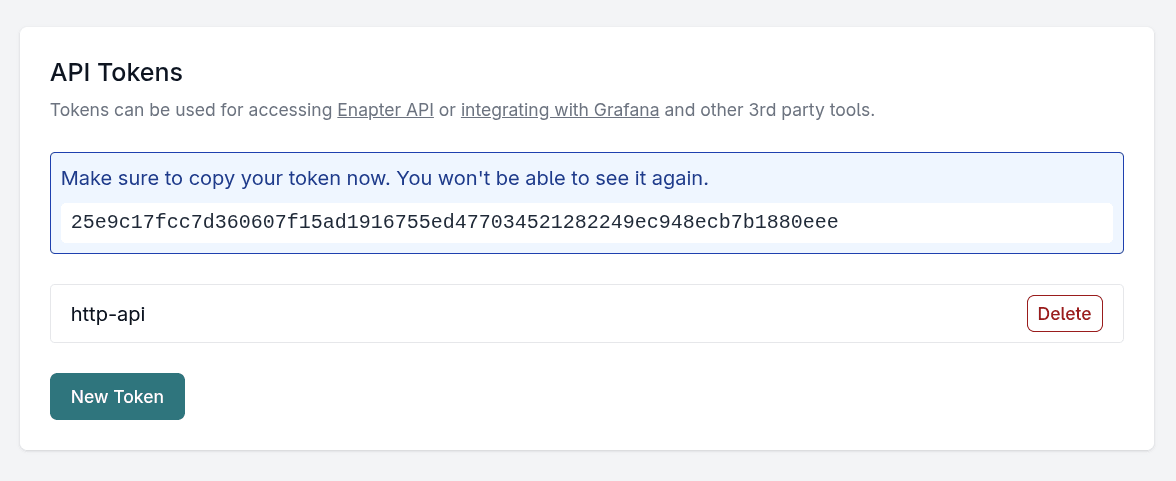Click the empty middle of the http-api row

pos(580,314)
